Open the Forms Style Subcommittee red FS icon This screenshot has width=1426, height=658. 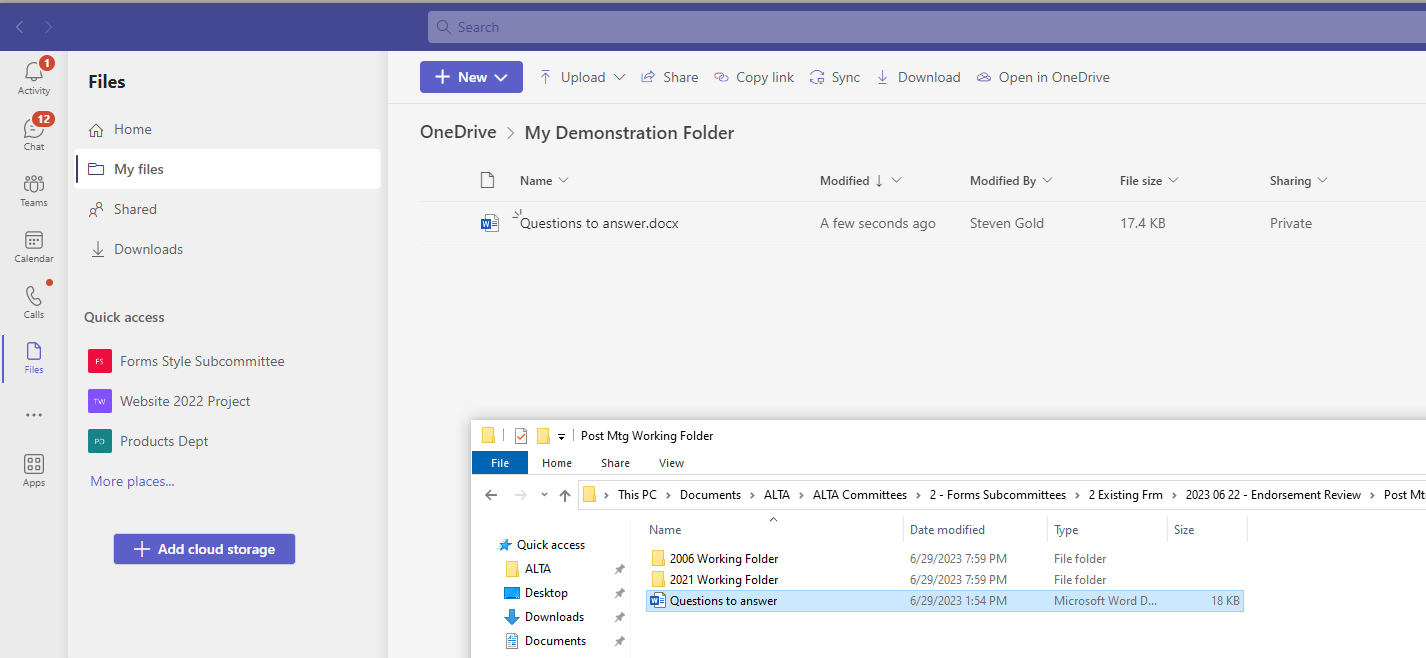pos(100,361)
